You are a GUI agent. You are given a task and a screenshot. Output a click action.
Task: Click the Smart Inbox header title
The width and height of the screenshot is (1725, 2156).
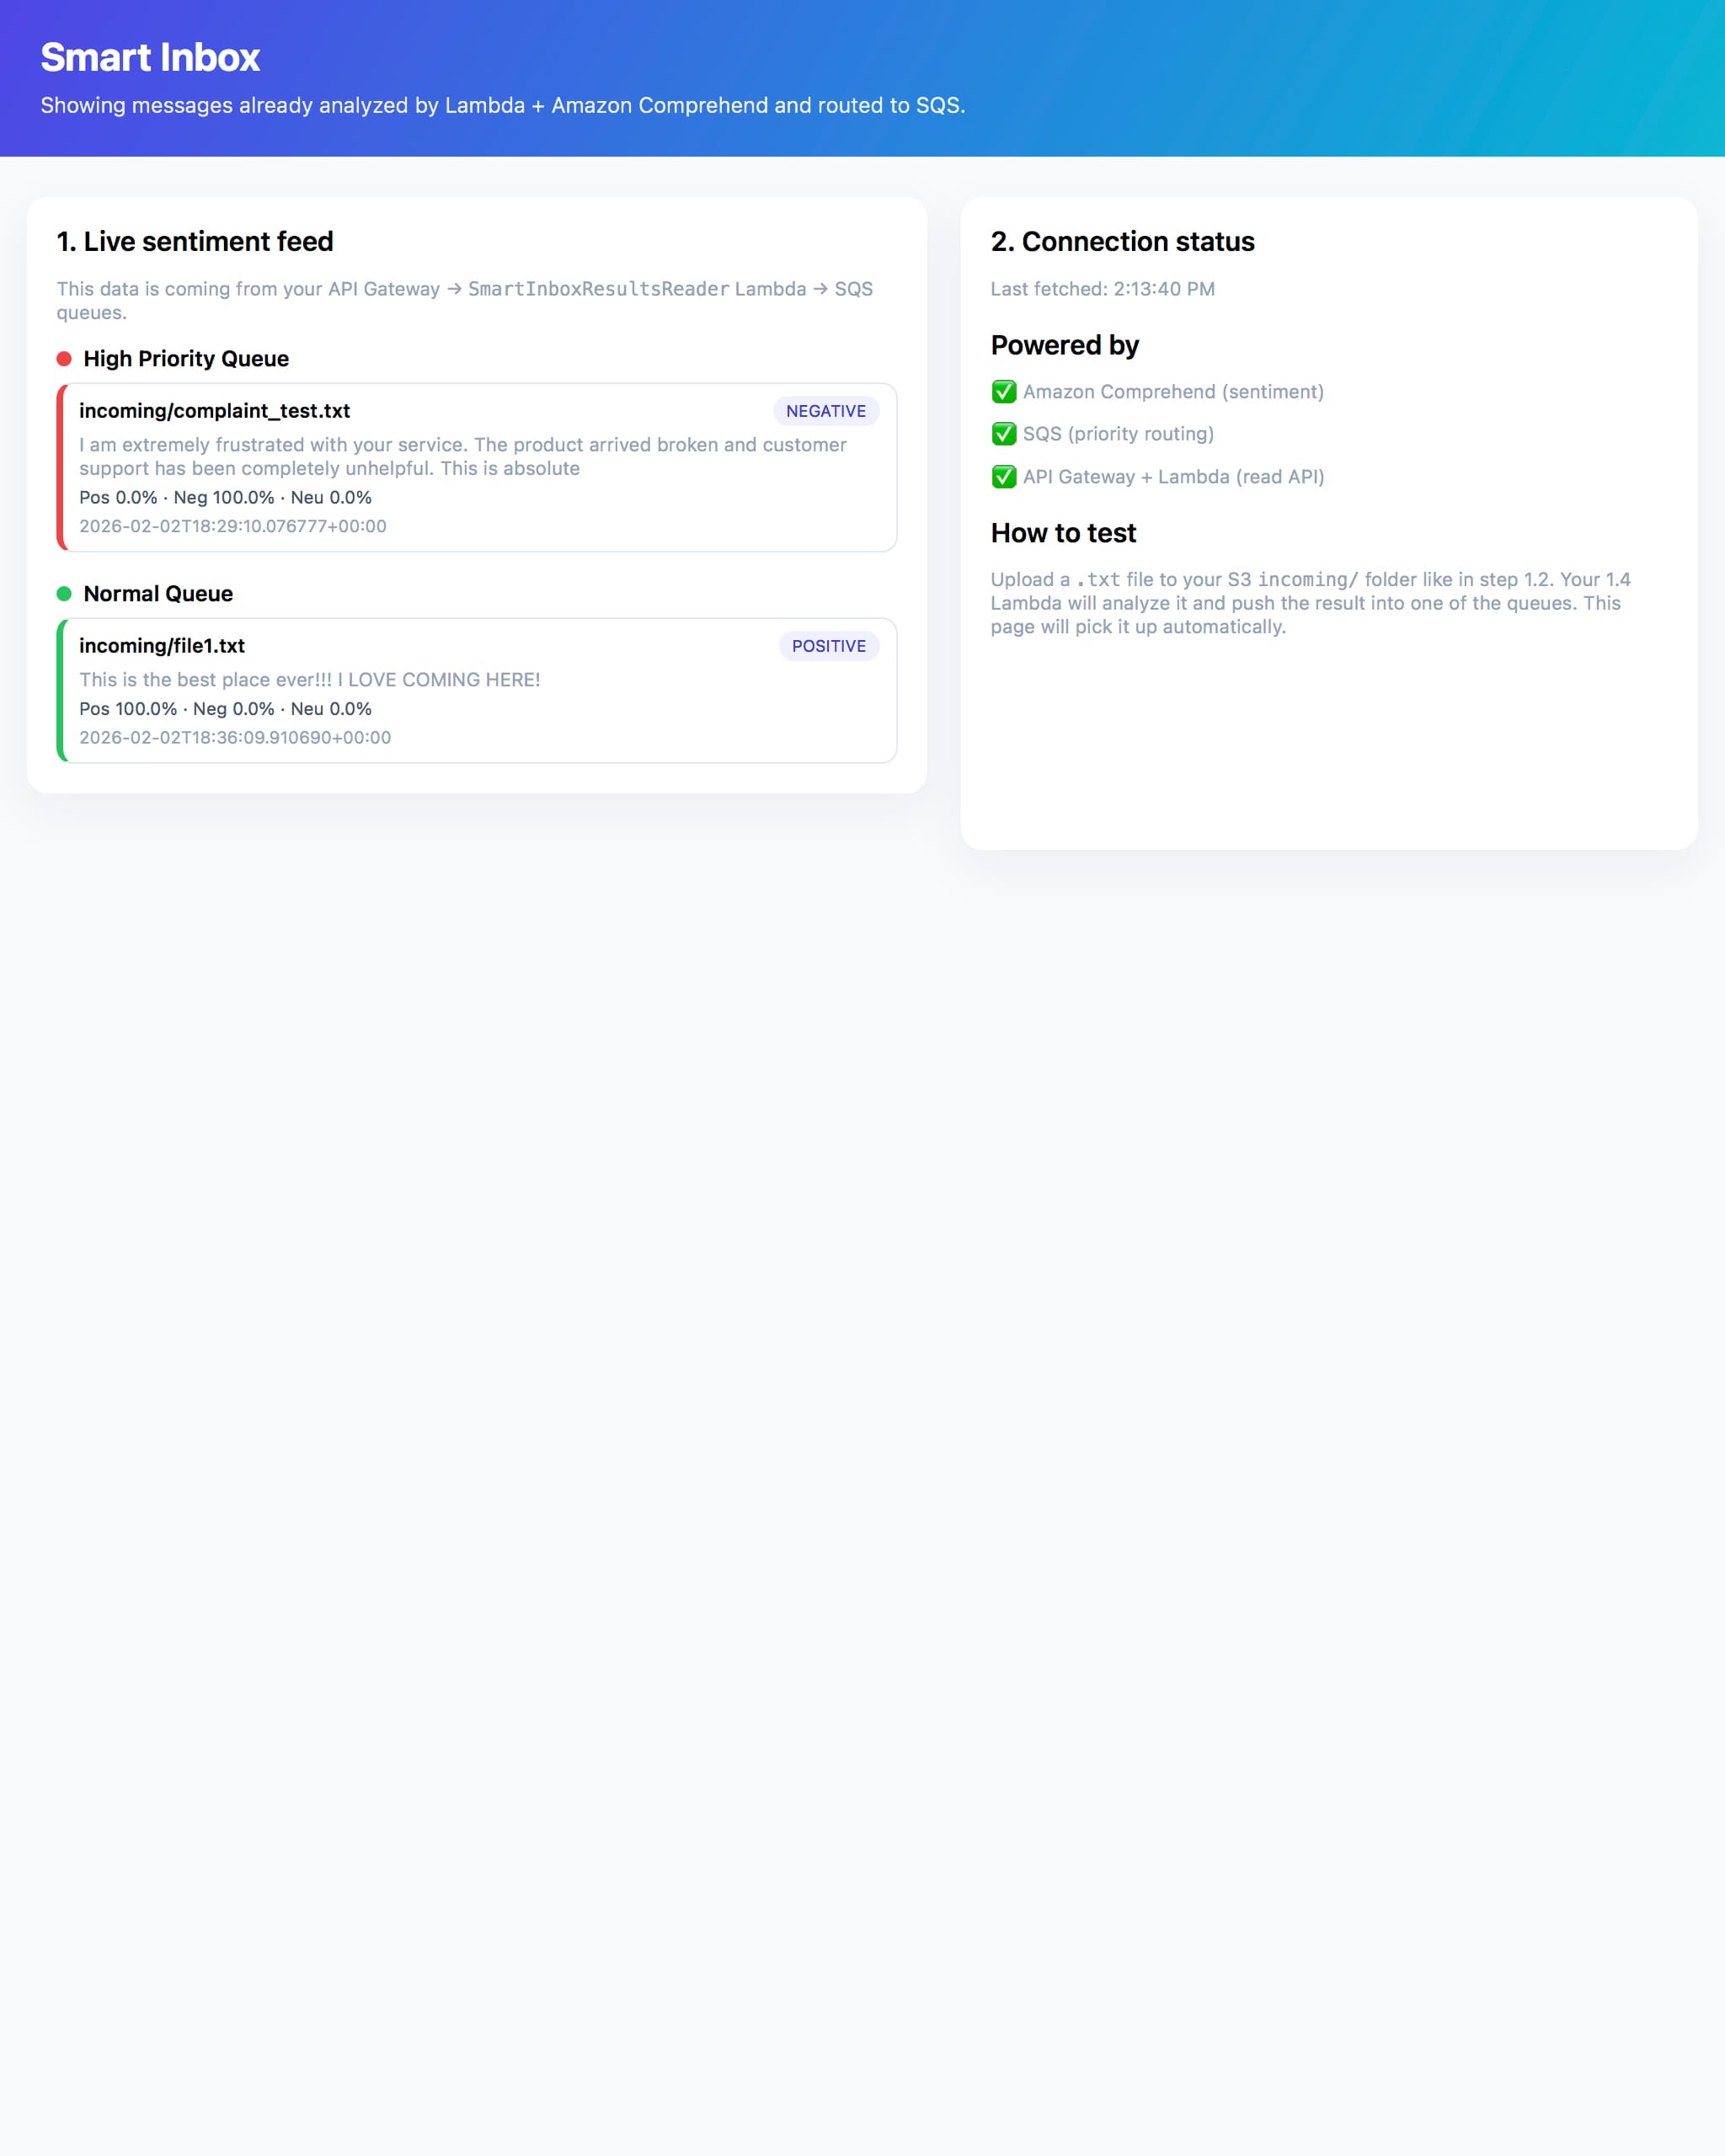[x=150, y=58]
